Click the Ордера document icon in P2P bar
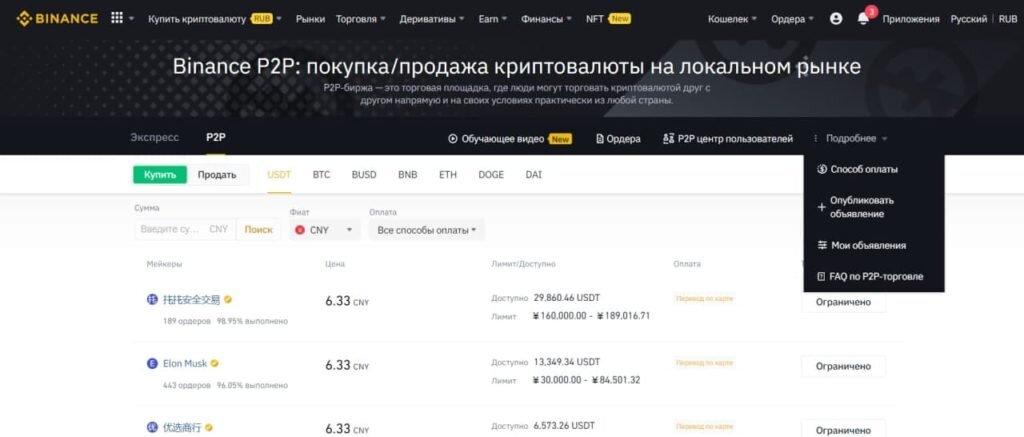 click(600, 138)
